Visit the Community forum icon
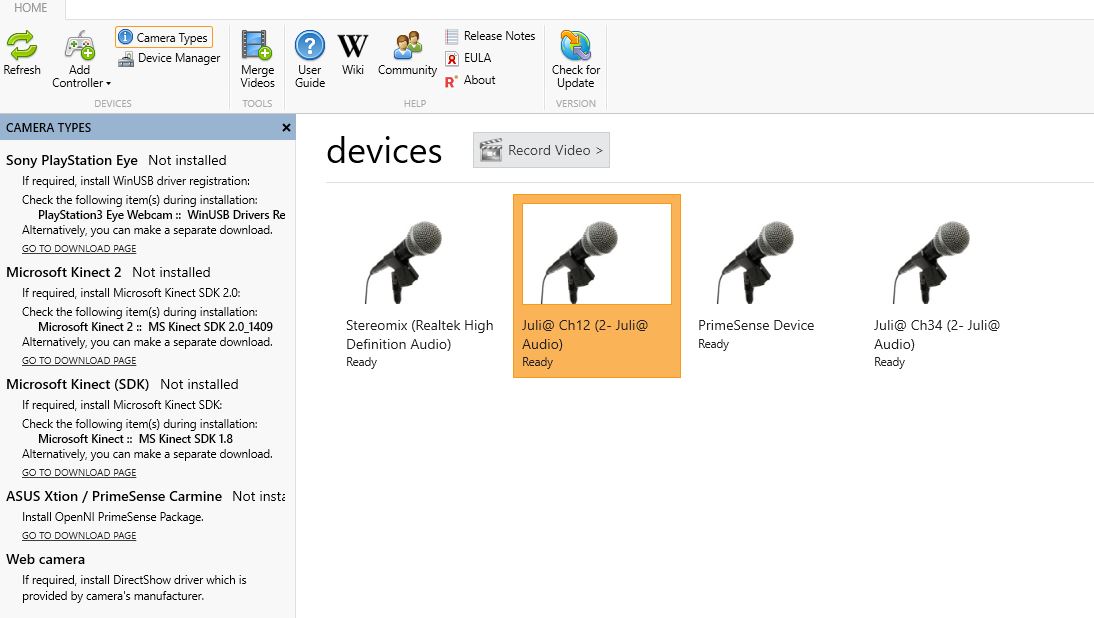The image size is (1094, 618). pos(407,53)
